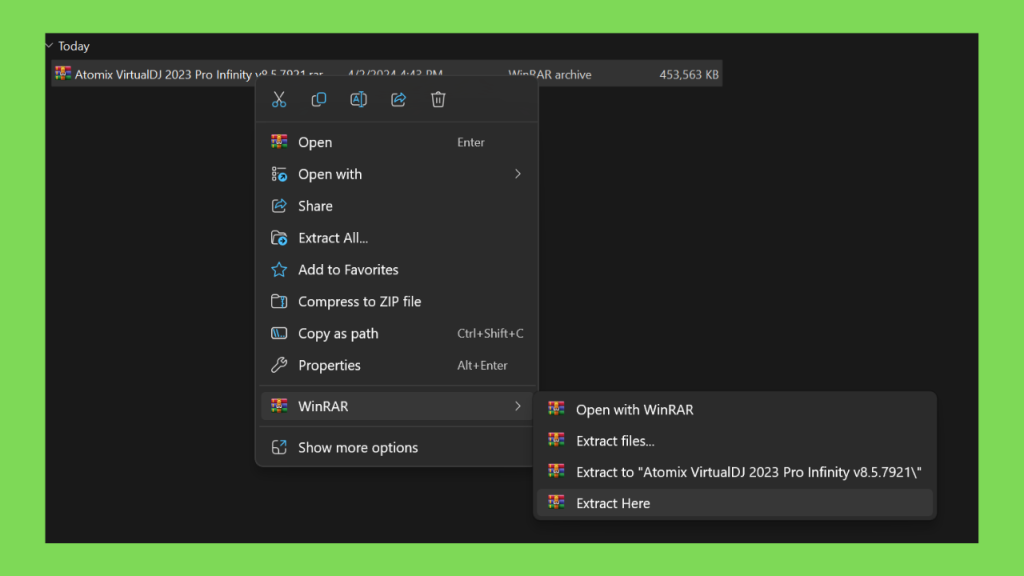The width and height of the screenshot is (1024, 576).
Task: Select Copy as path
Action: (x=396, y=333)
